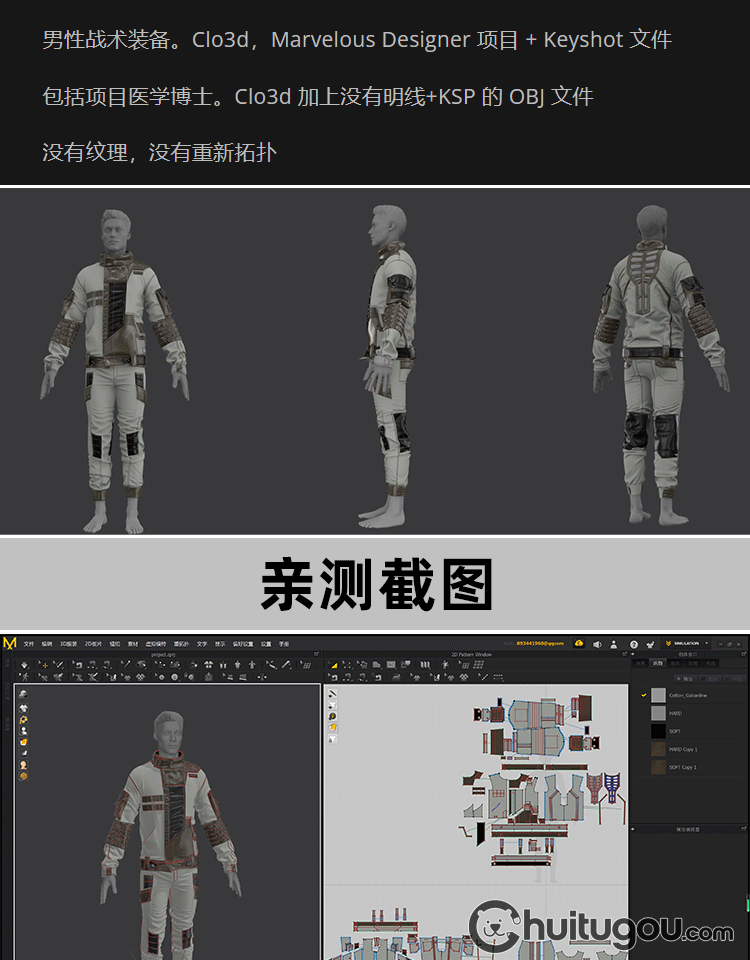Select the highlighted fabric tab in object browser
Screen dimensions: 750x960
[658, 663]
